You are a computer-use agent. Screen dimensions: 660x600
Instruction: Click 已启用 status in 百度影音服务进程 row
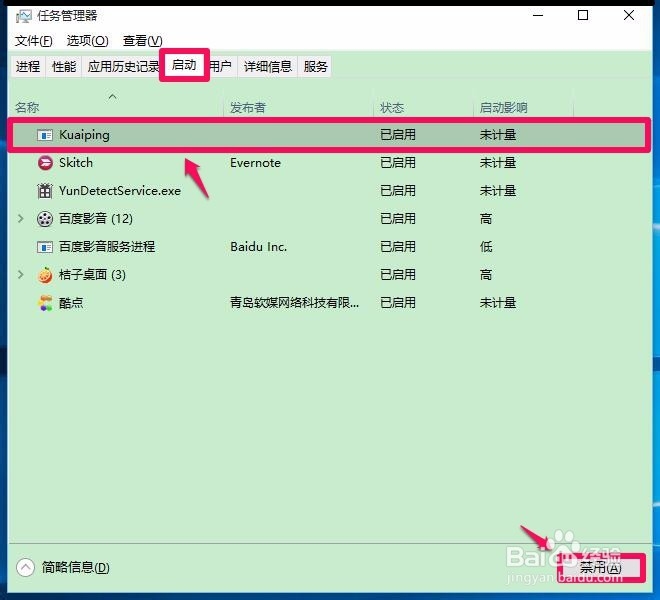coord(398,247)
